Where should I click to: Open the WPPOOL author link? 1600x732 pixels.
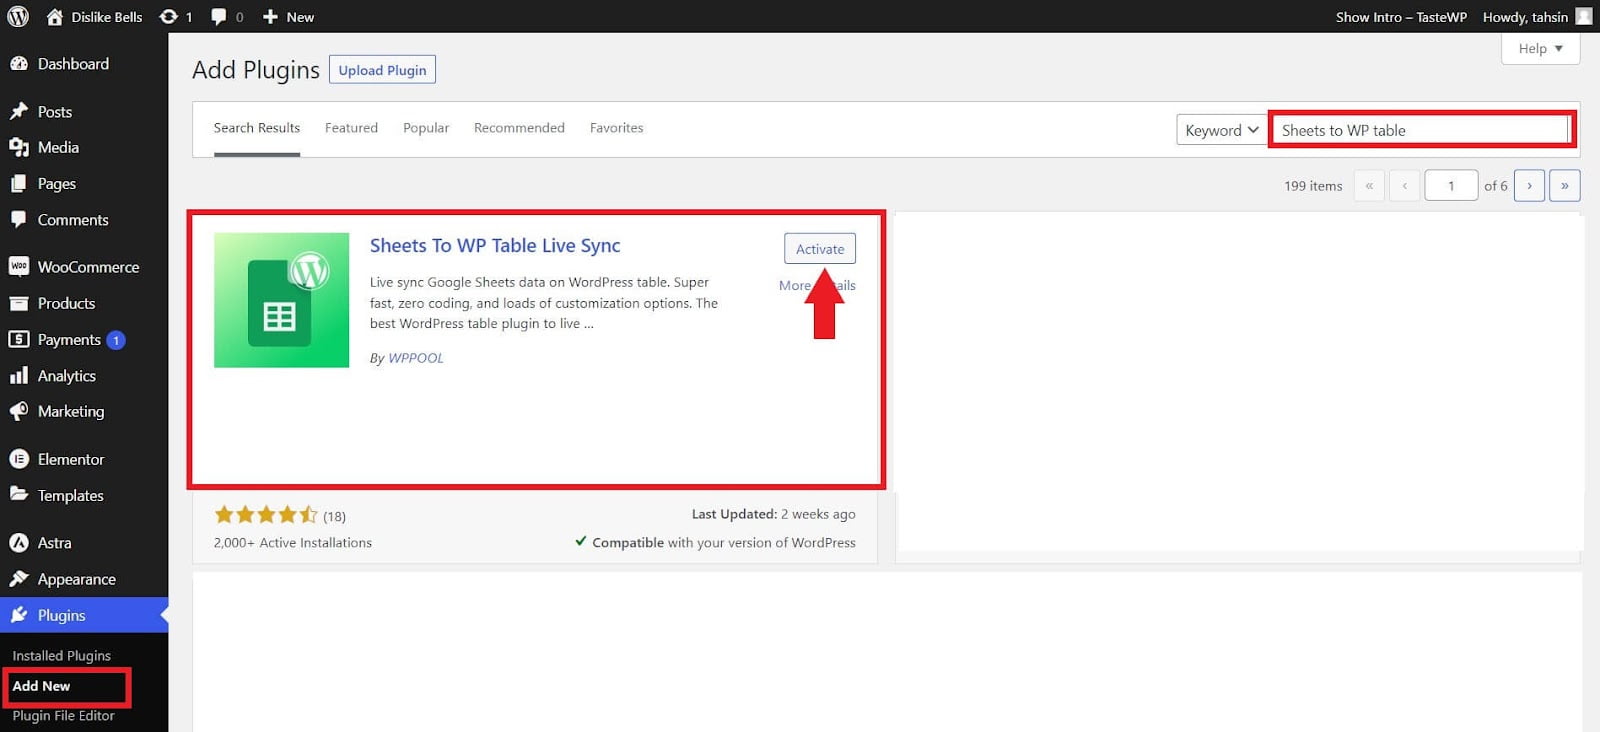416,358
